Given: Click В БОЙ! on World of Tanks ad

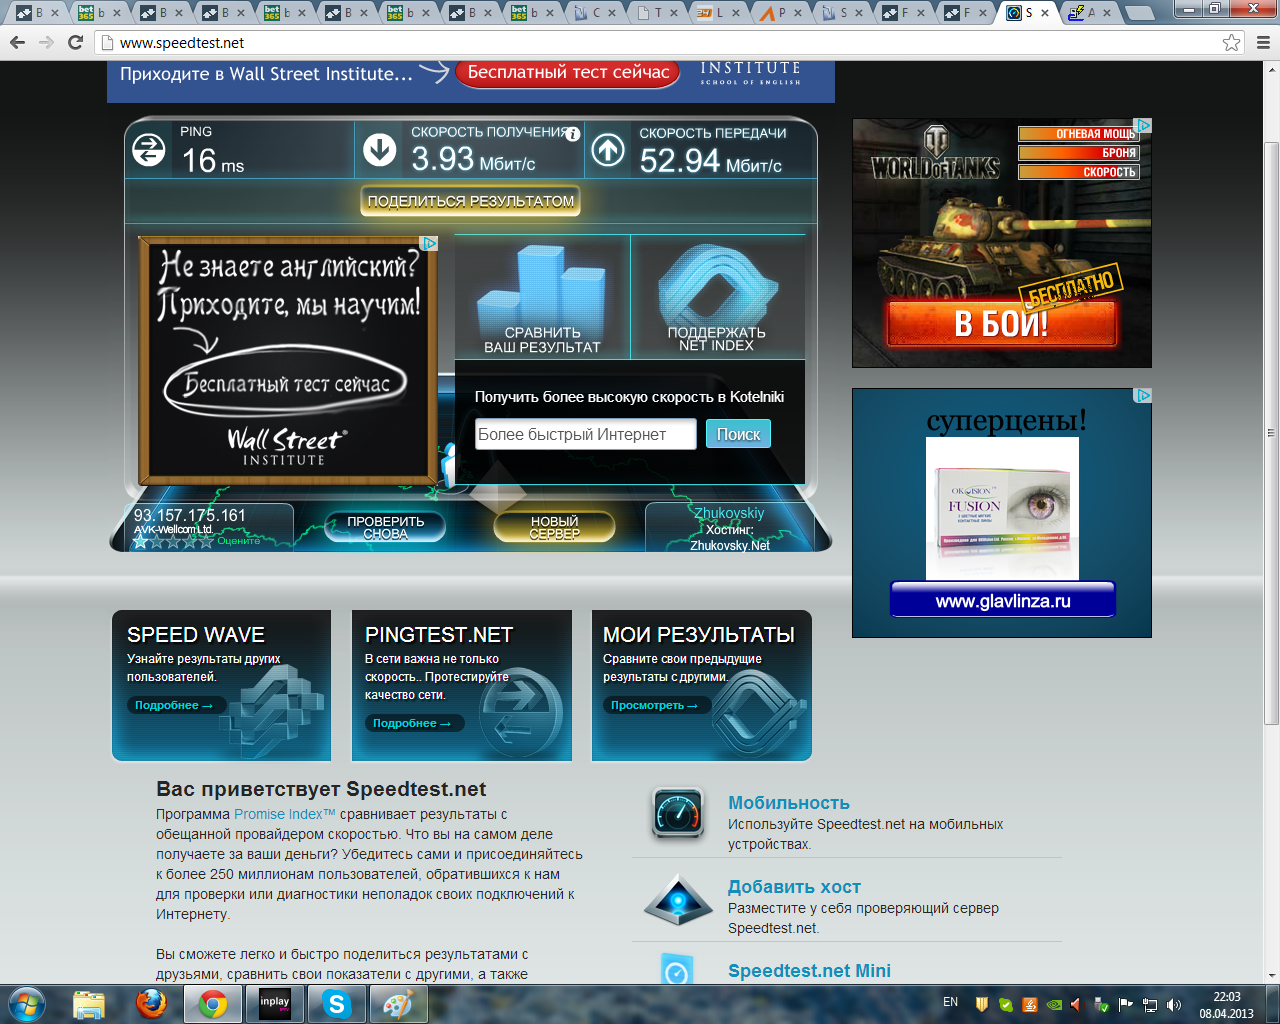Looking at the screenshot, I should (x=1001, y=323).
